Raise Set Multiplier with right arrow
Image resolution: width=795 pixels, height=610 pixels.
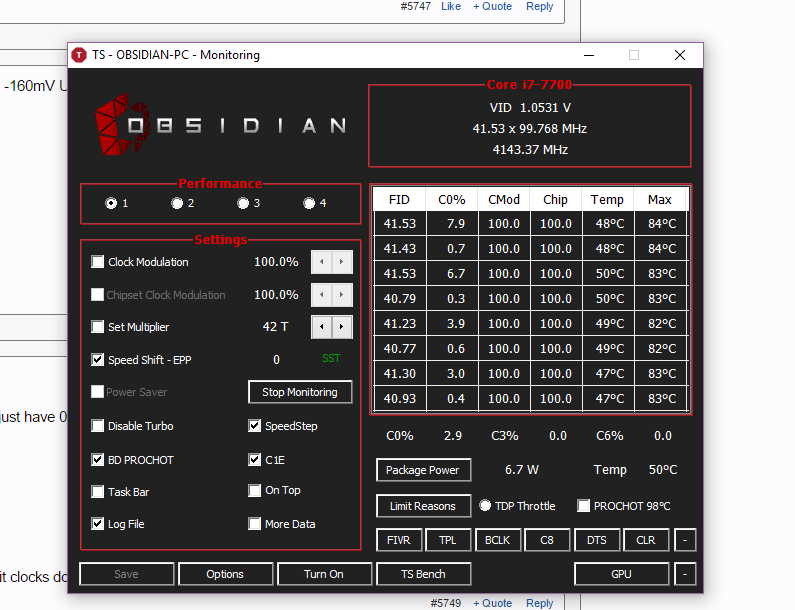click(342, 327)
